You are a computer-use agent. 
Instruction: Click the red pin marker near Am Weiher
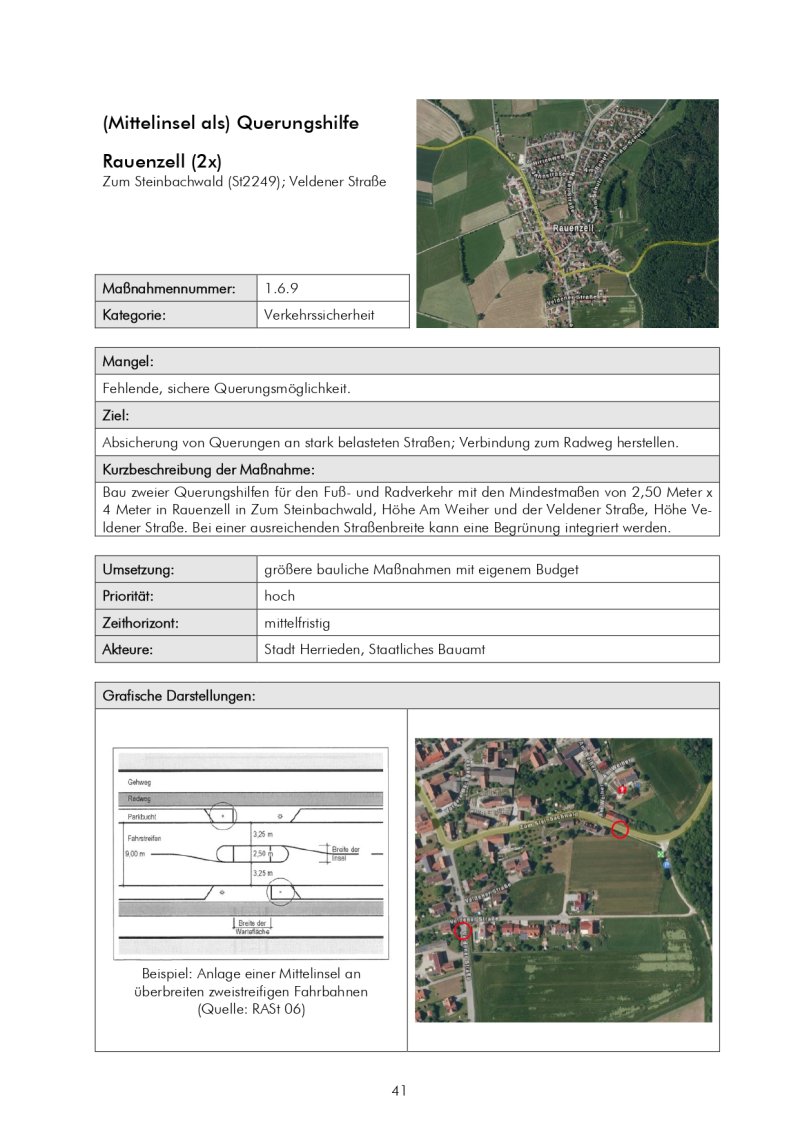[x=622, y=790]
